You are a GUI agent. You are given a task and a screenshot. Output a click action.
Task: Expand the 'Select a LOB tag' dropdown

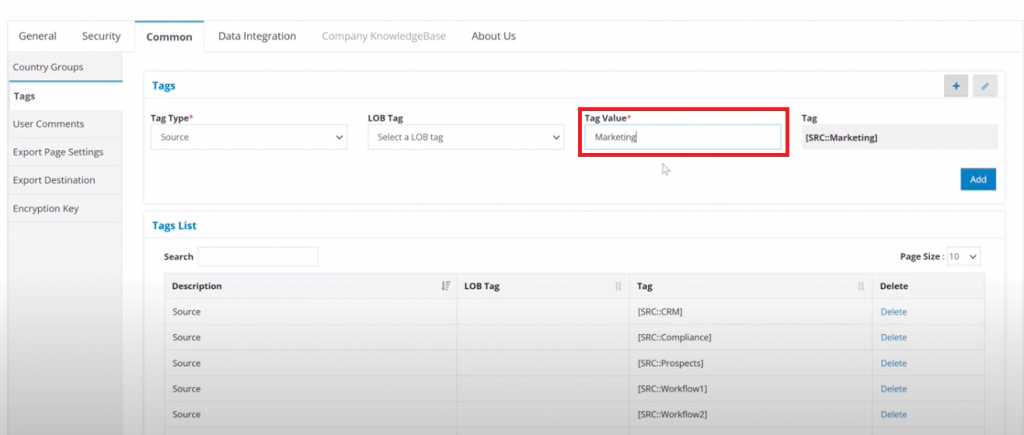coord(465,137)
